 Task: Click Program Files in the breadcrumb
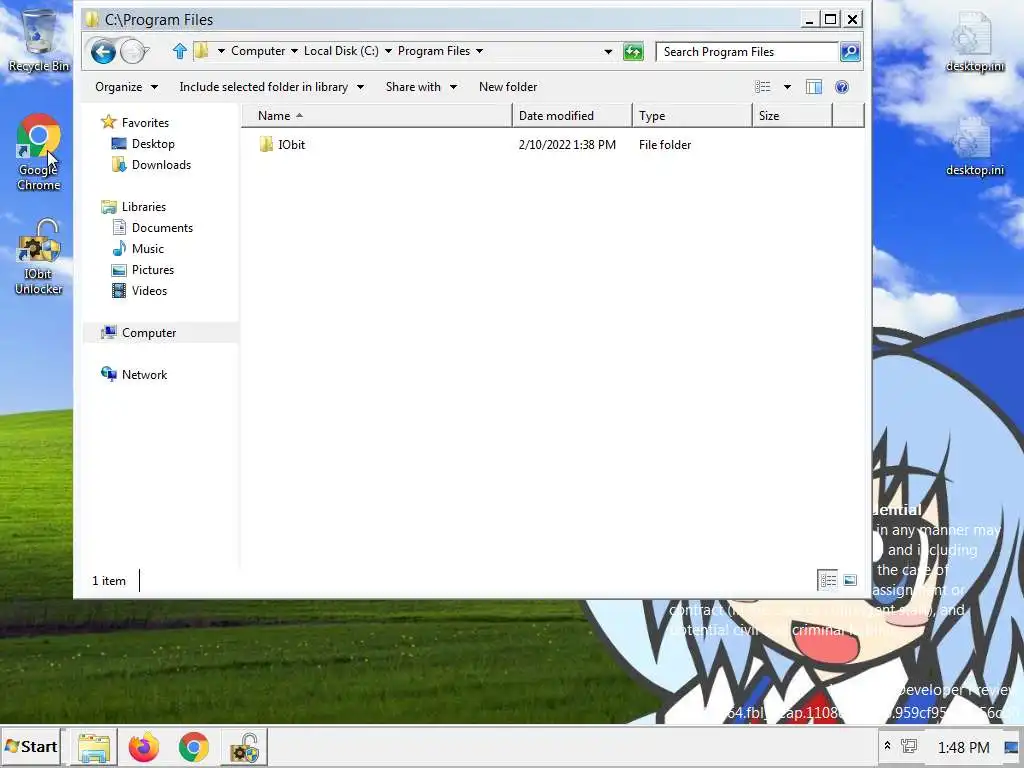[434, 51]
